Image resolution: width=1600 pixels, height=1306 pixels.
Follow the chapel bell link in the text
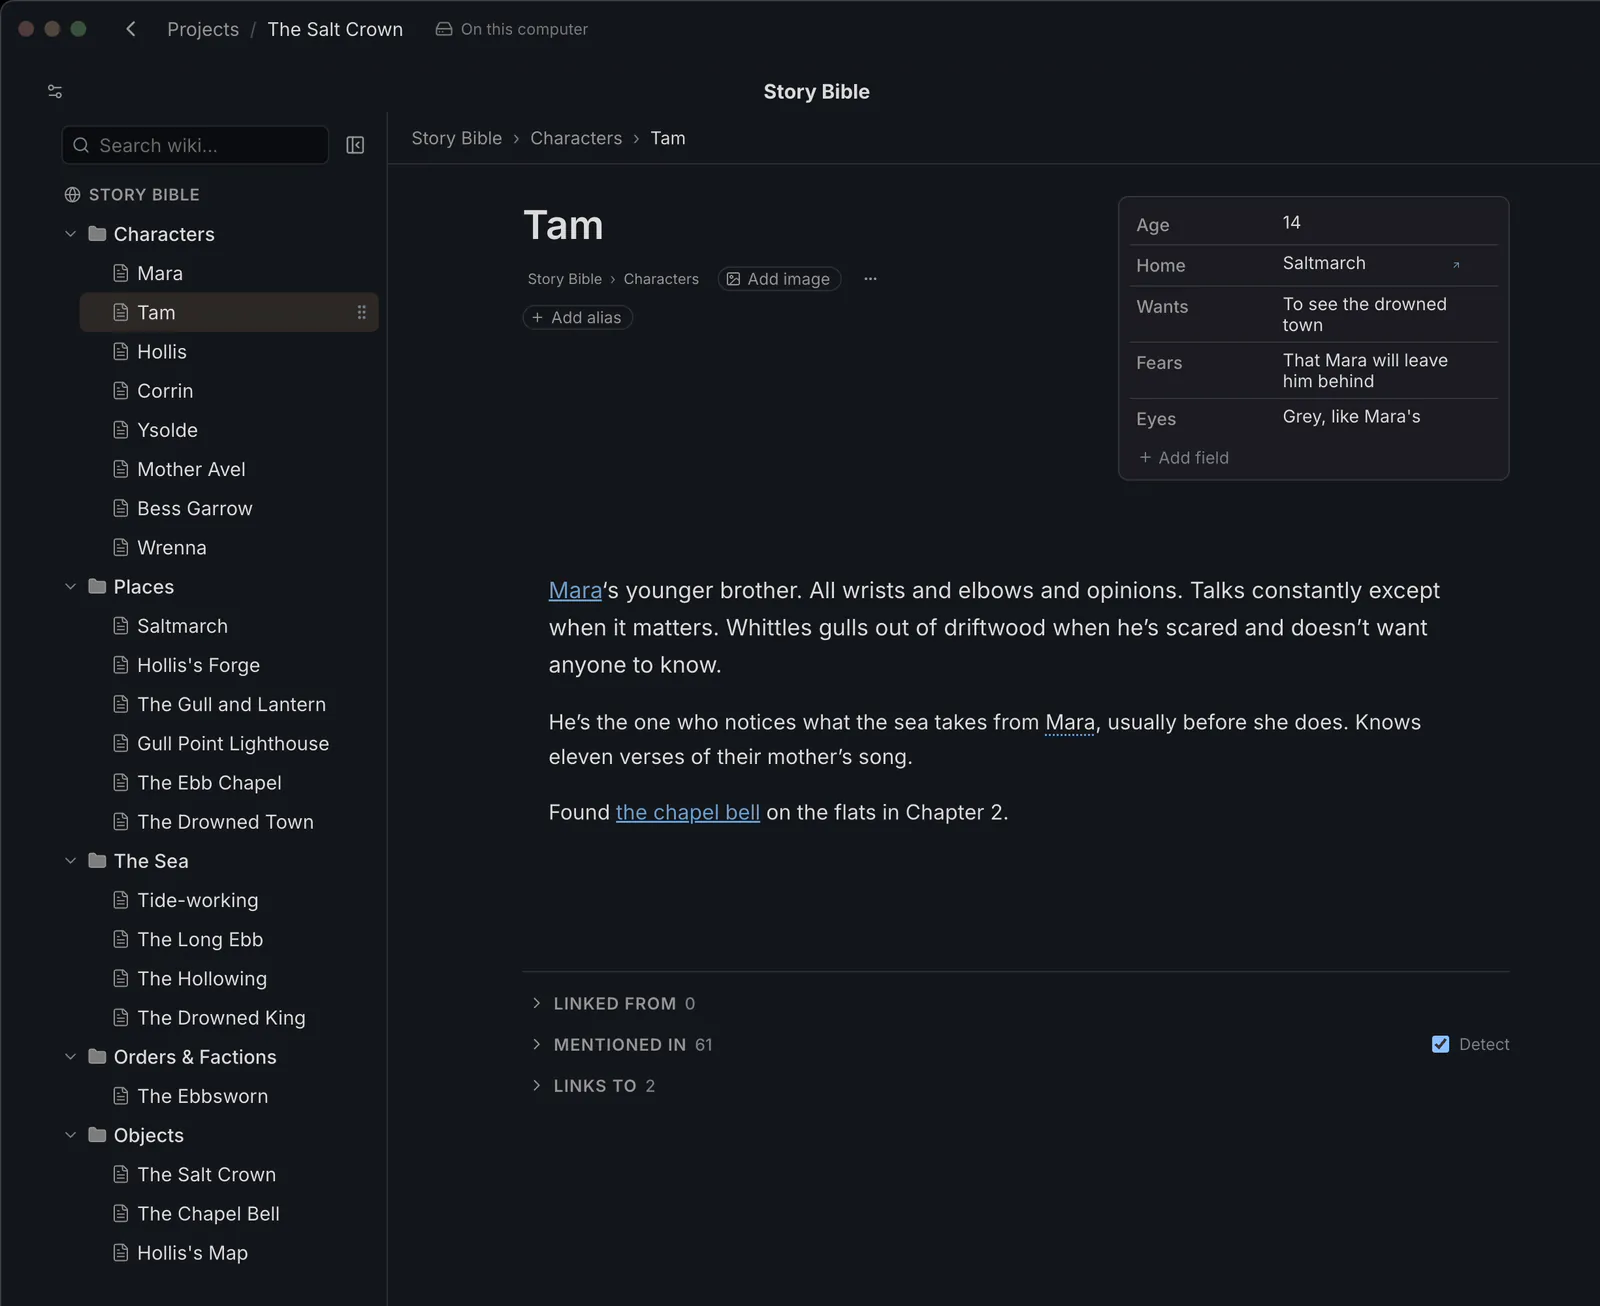click(688, 812)
